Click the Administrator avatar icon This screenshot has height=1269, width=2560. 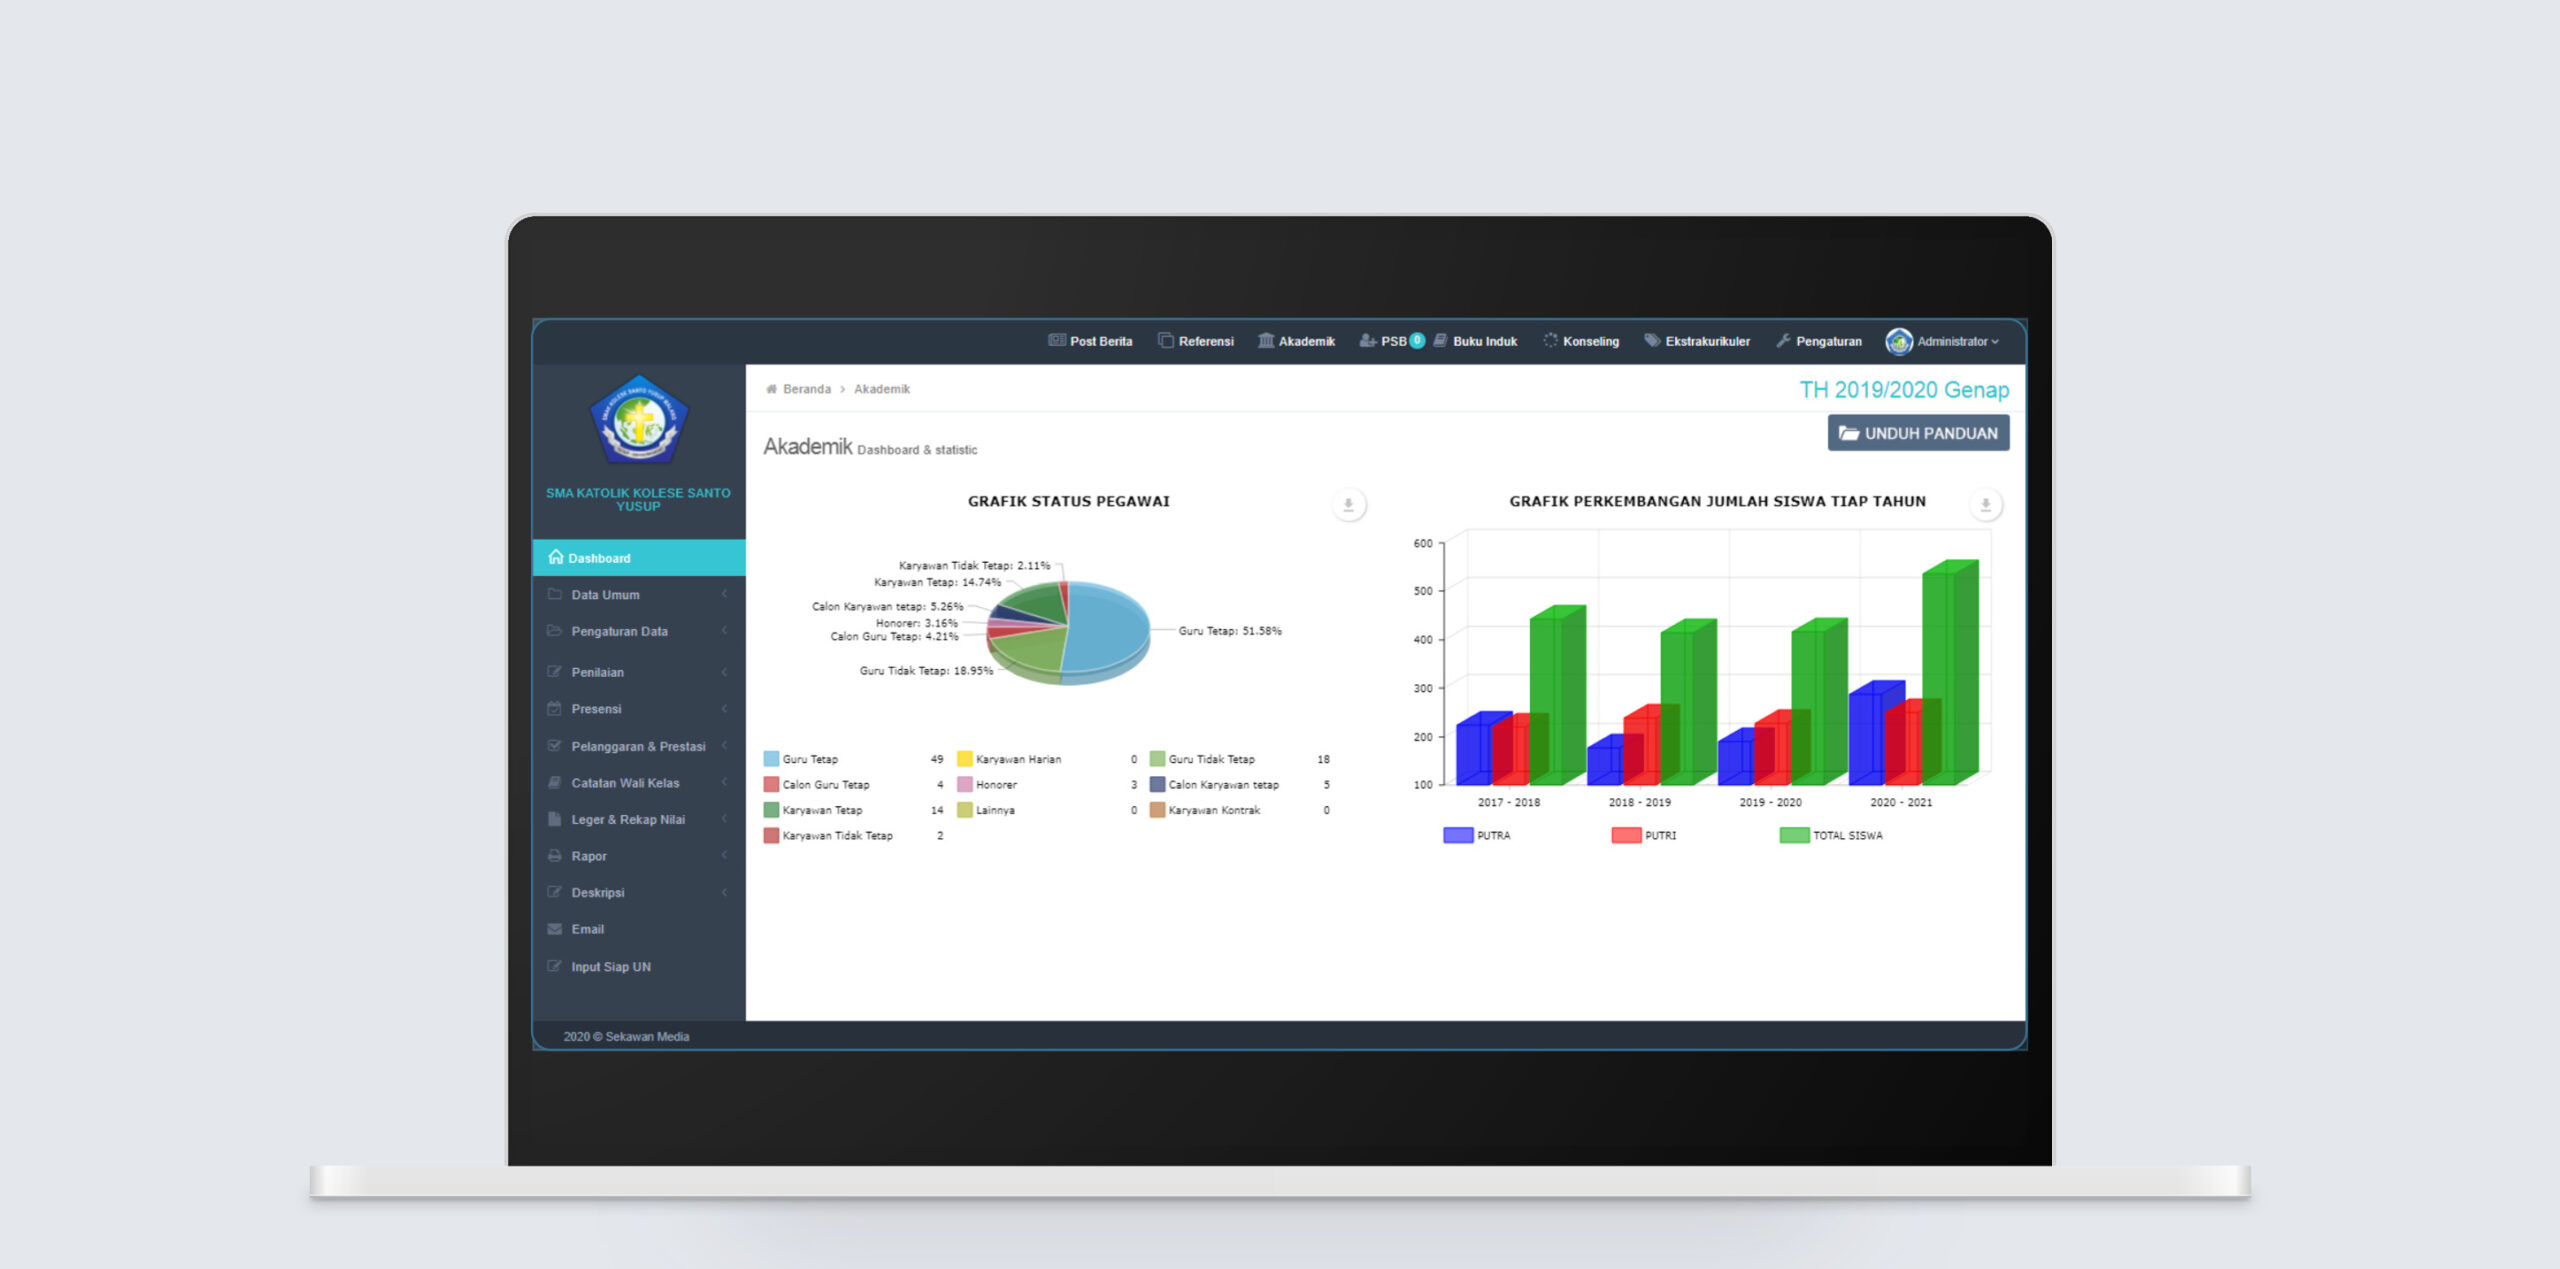pos(1898,342)
